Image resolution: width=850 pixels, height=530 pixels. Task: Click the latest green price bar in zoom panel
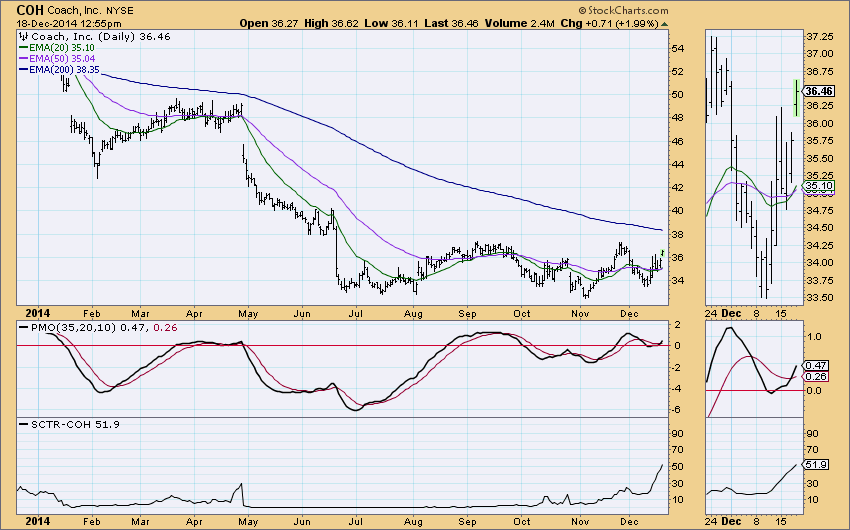796,97
